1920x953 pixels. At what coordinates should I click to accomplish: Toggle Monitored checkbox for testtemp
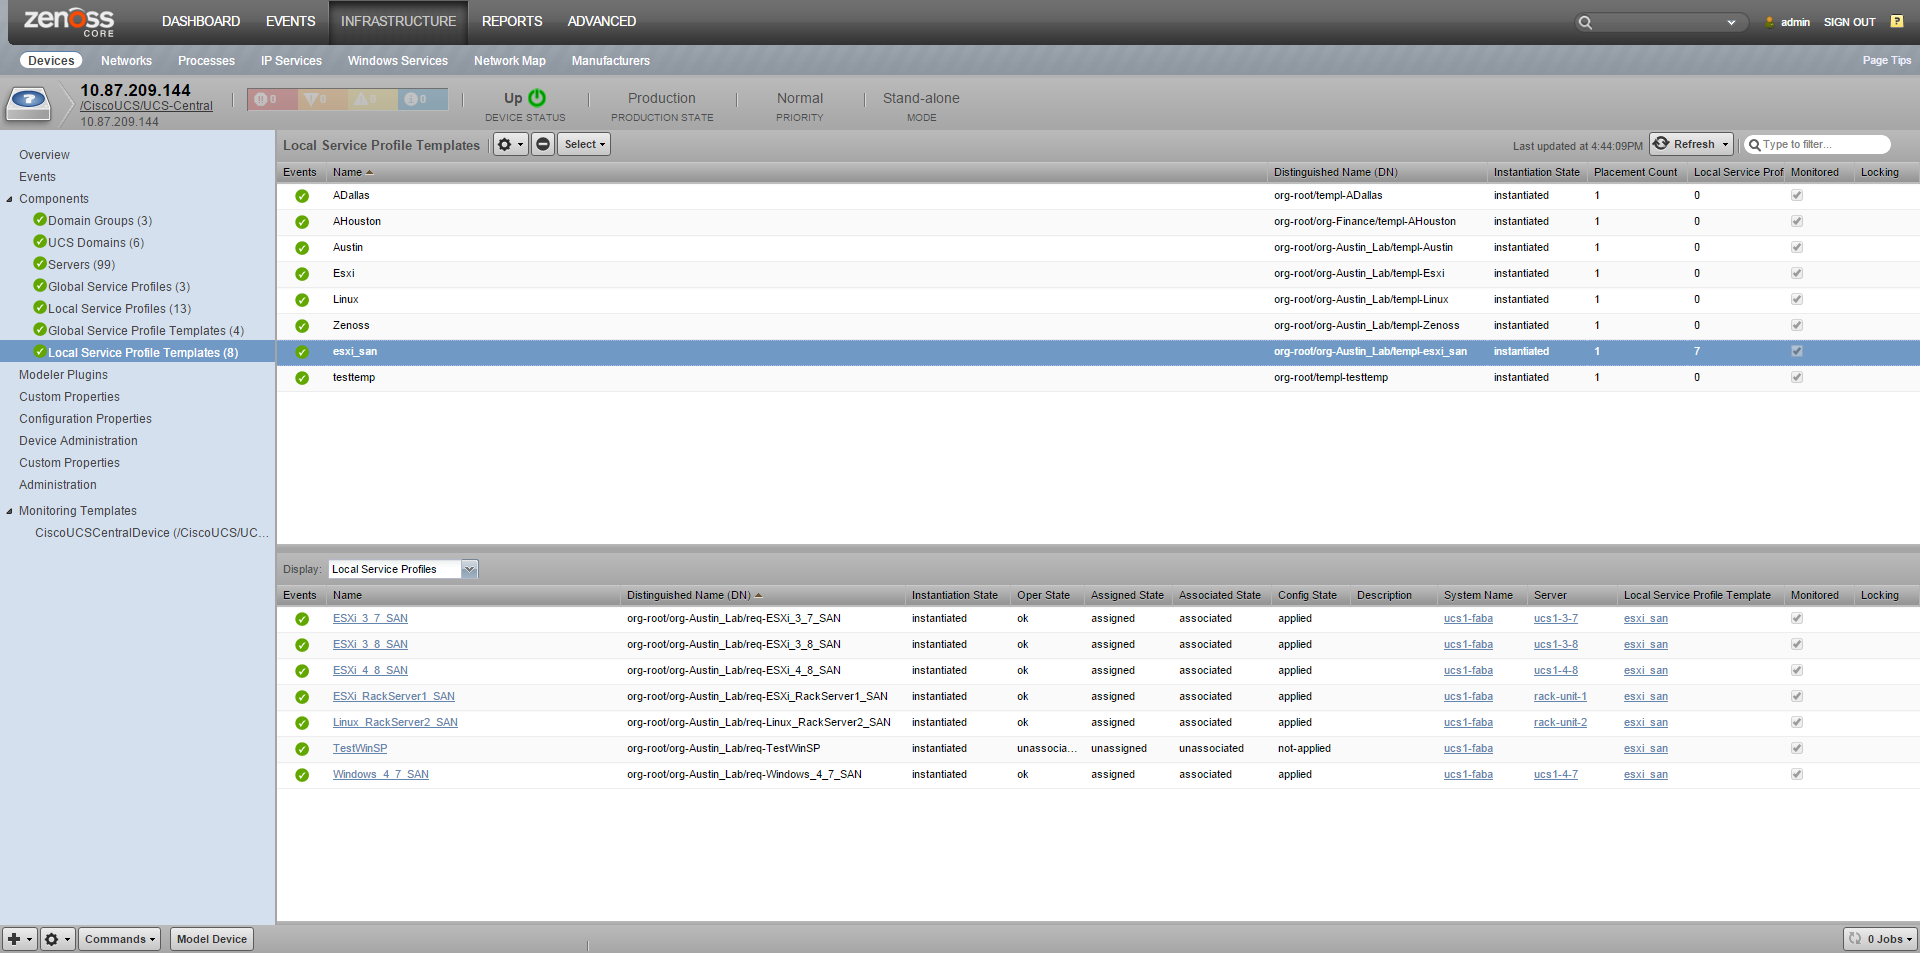(1797, 377)
